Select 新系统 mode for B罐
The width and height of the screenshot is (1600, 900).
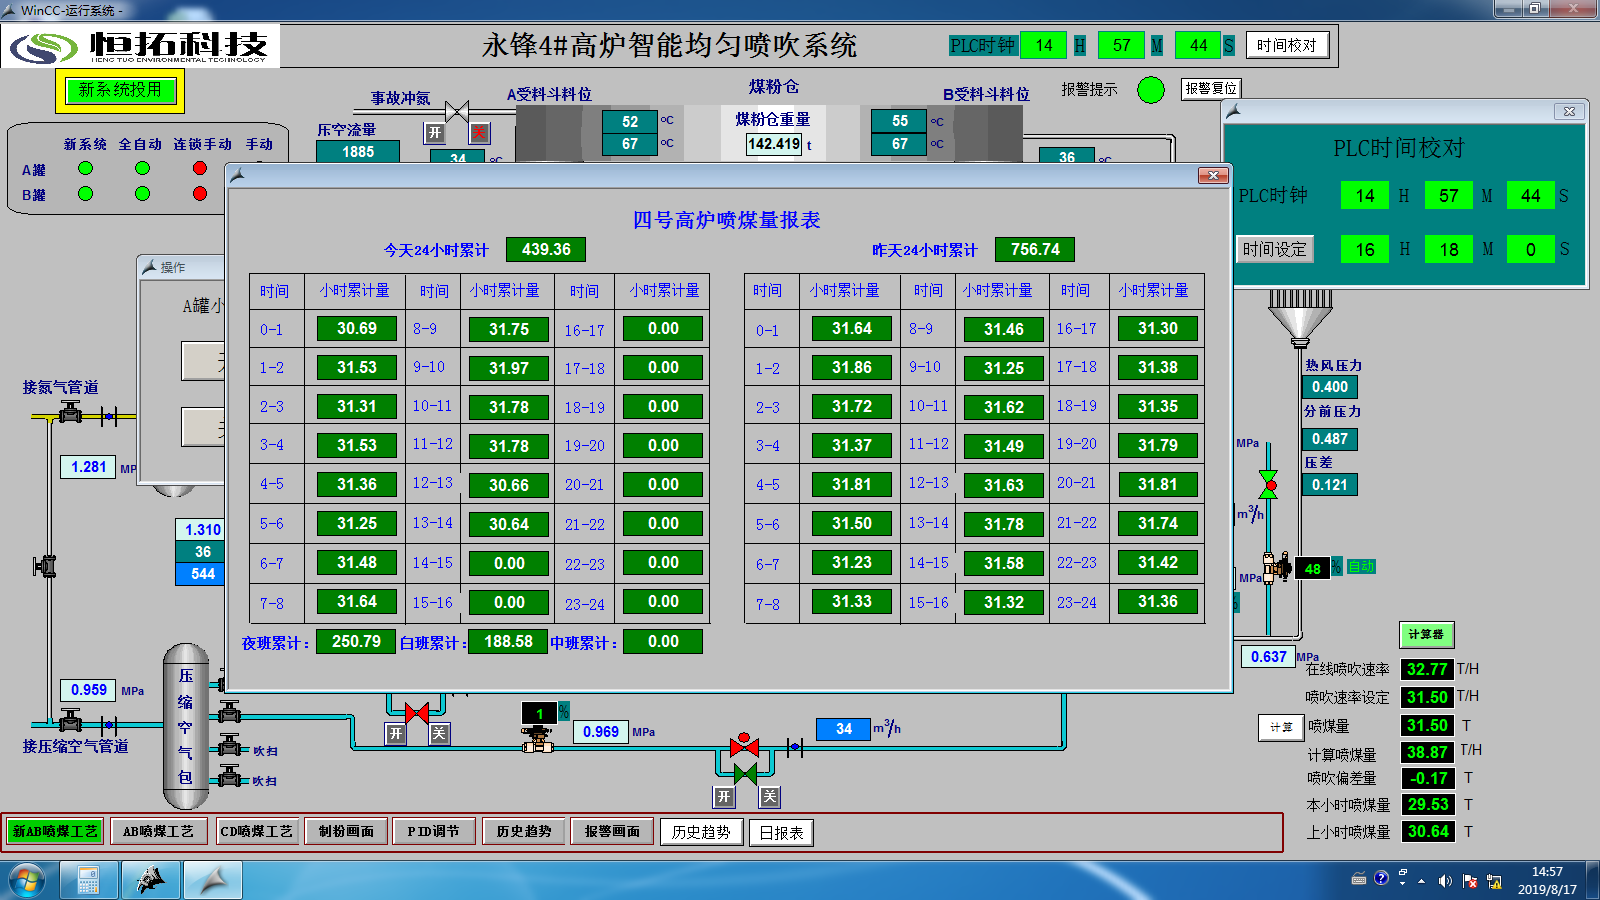coord(85,194)
